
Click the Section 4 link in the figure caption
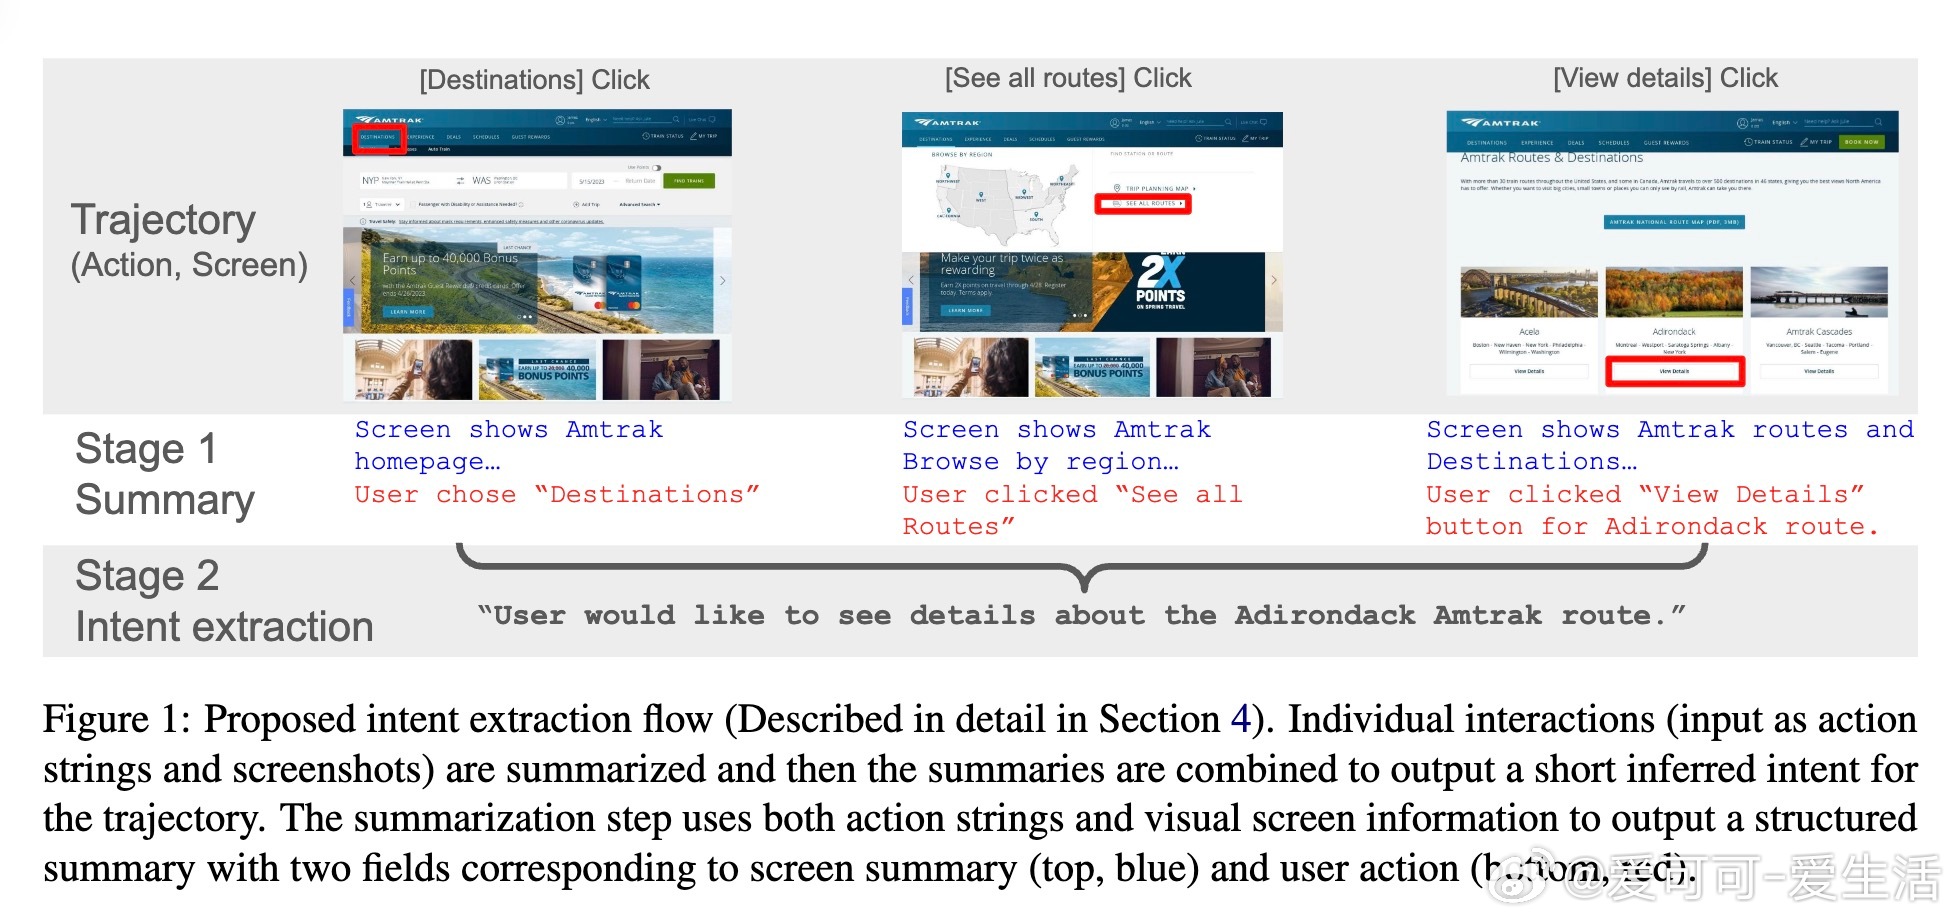(x=1240, y=719)
